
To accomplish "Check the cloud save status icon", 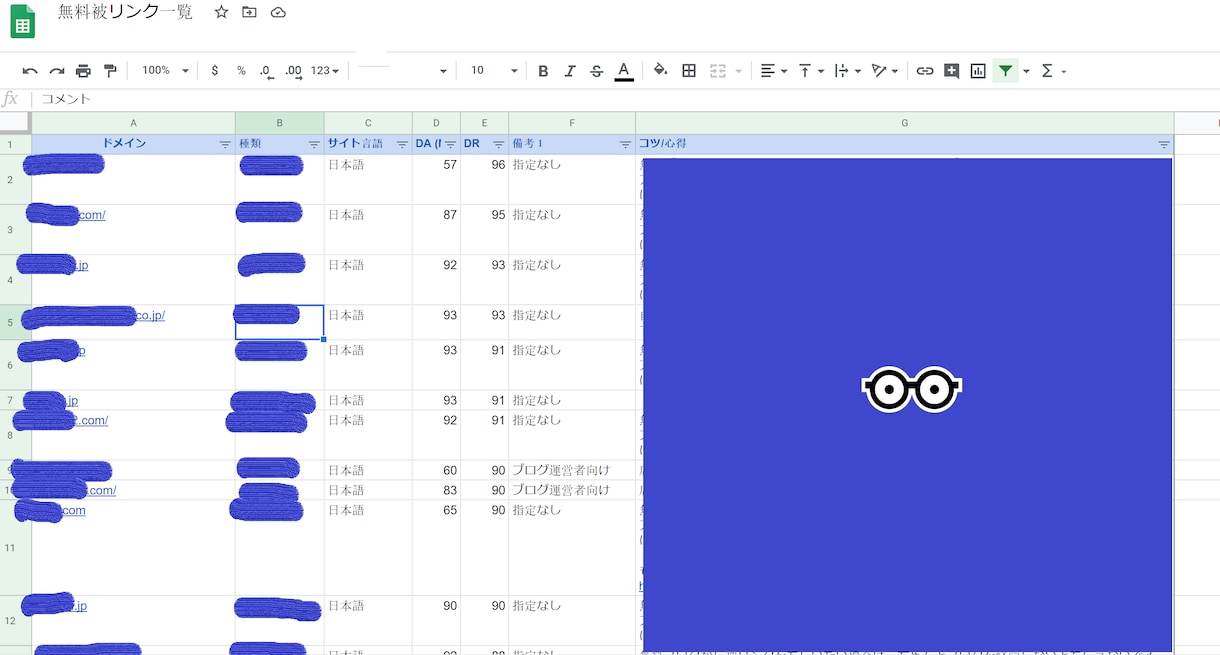I will tap(278, 12).
